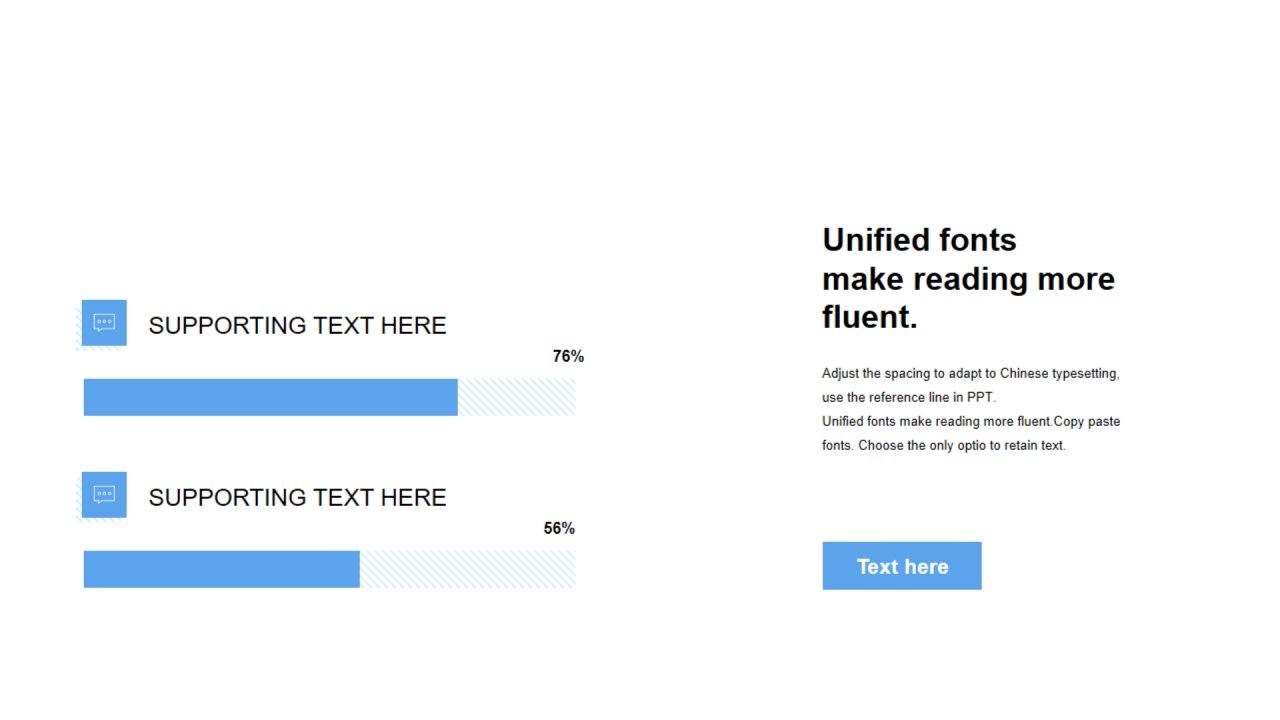Image resolution: width=1280 pixels, height=720 pixels.
Task: Click the chat icon above the 76% bar
Action: (x=104, y=322)
